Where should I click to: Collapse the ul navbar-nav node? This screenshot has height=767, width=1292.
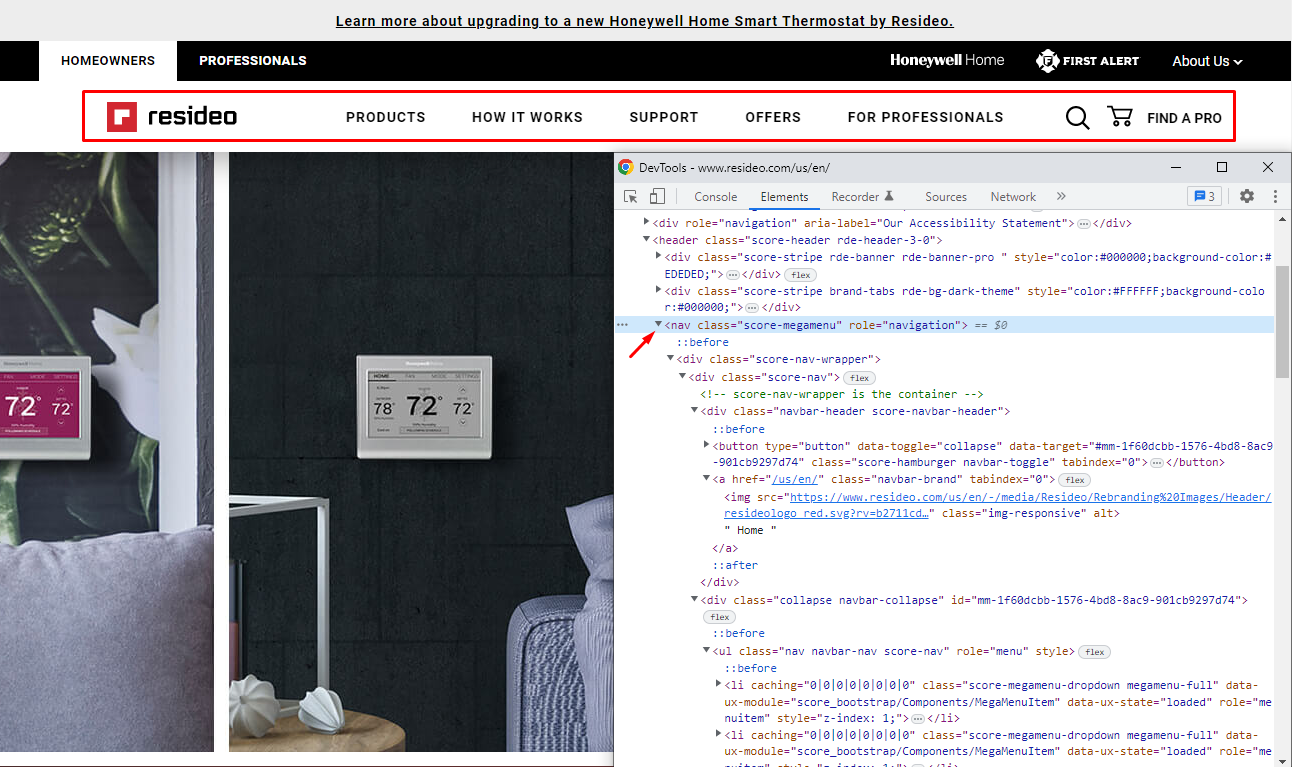click(706, 651)
